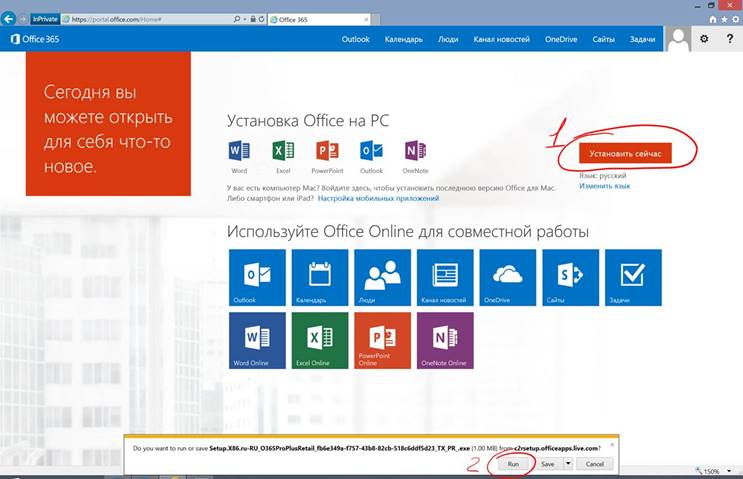Image resolution: width=743 pixels, height=479 pixels.
Task: Open Сайты in the top navigation
Action: tap(603, 39)
